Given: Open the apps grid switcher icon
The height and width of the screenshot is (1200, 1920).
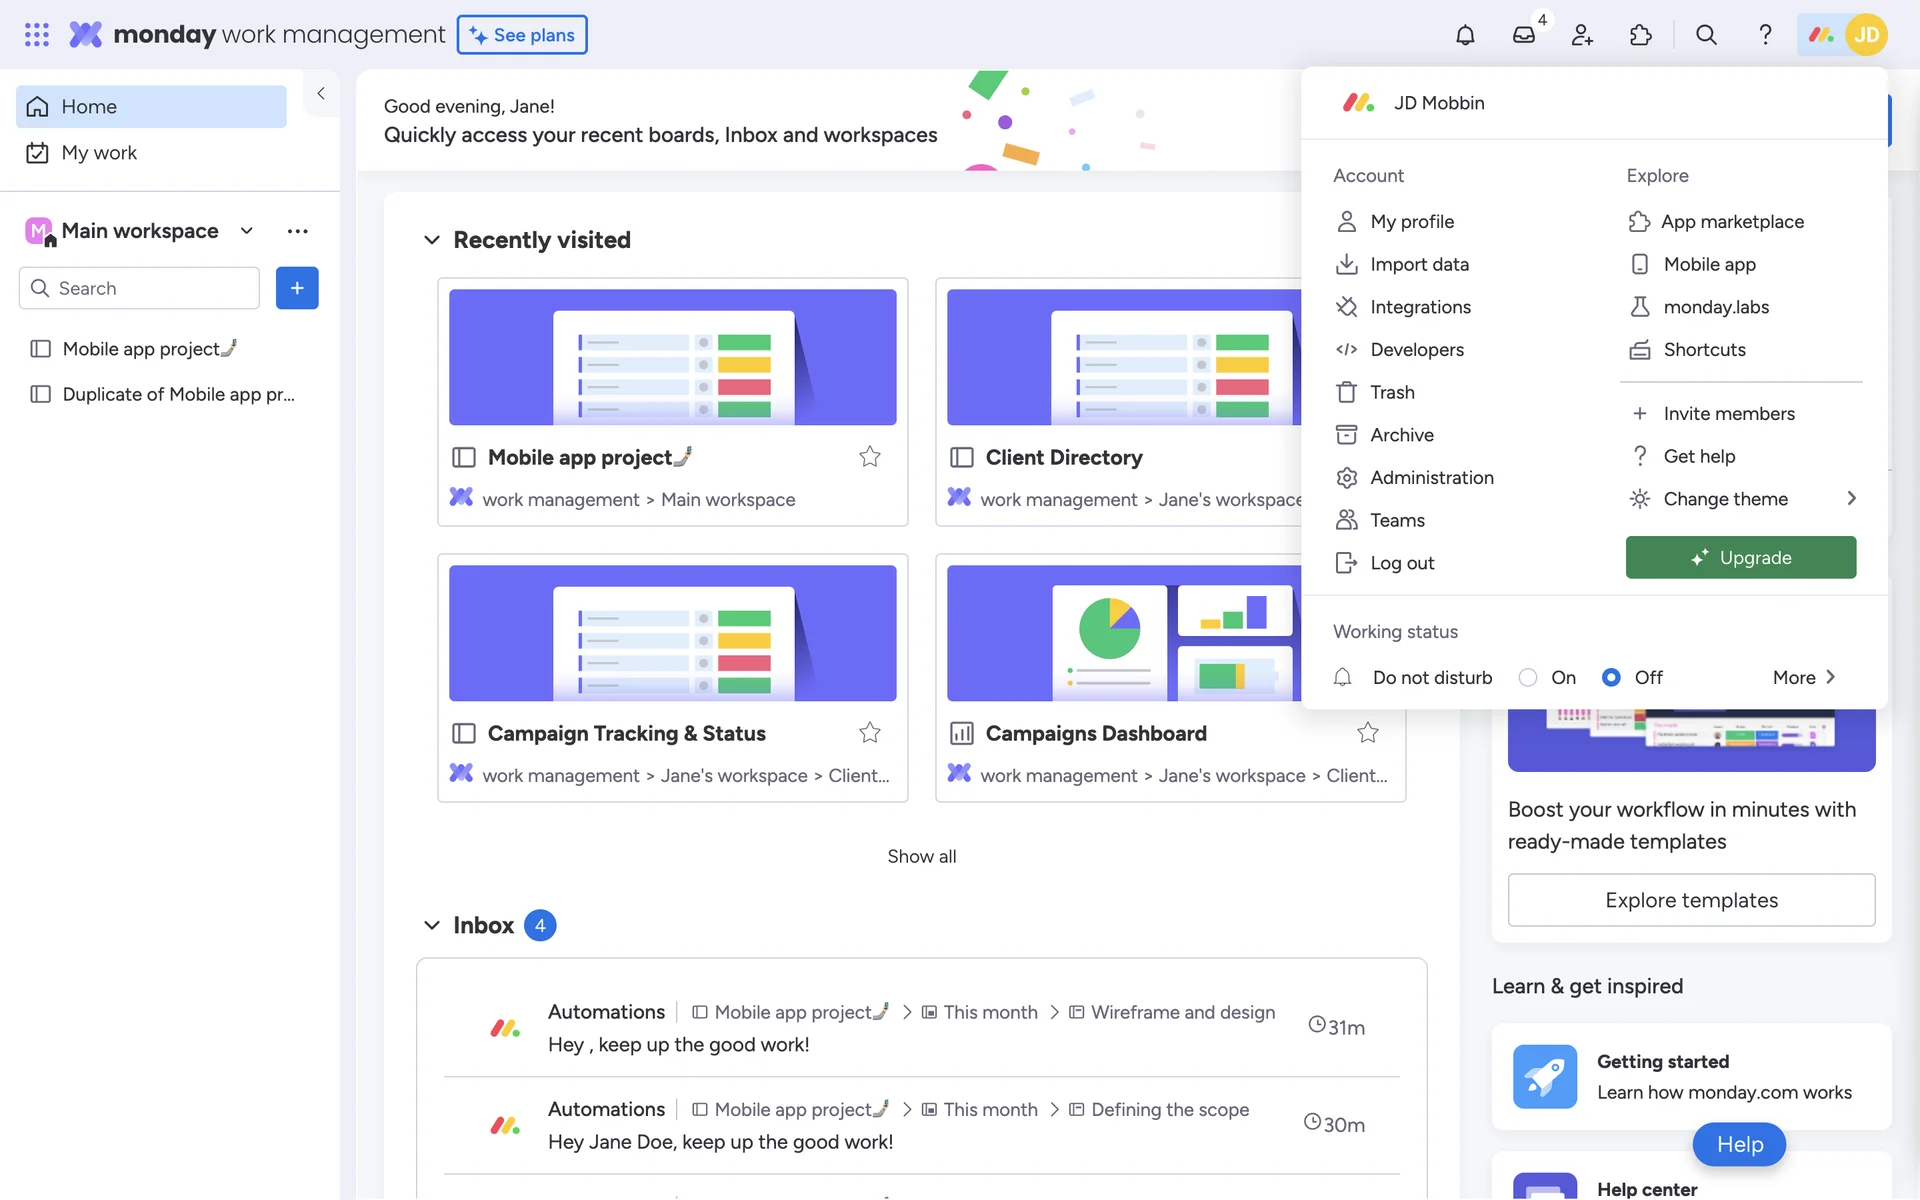Looking at the screenshot, I should (37, 35).
